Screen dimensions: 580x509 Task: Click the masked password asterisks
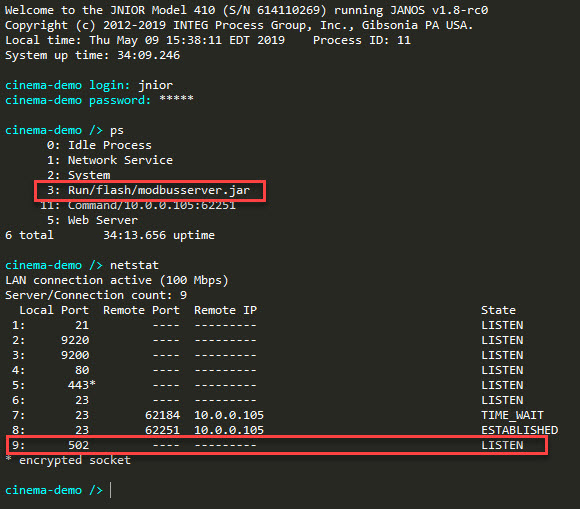tap(176, 98)
